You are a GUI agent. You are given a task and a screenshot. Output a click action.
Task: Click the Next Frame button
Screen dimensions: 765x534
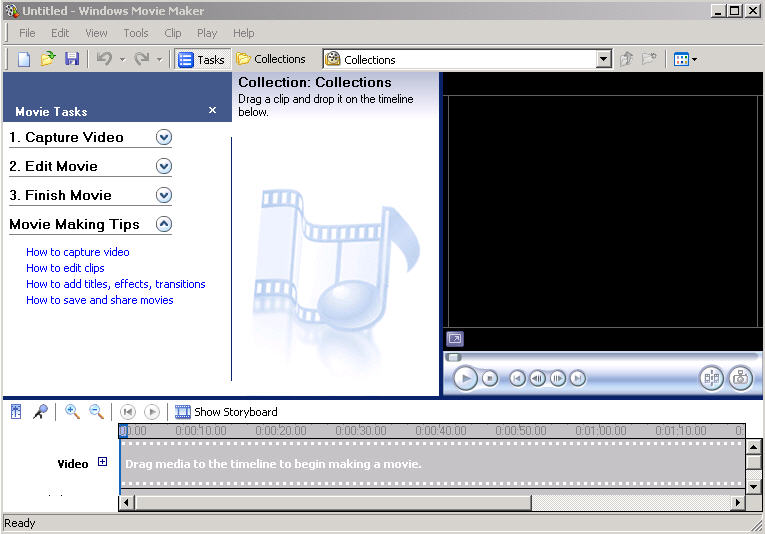(557, 378)
